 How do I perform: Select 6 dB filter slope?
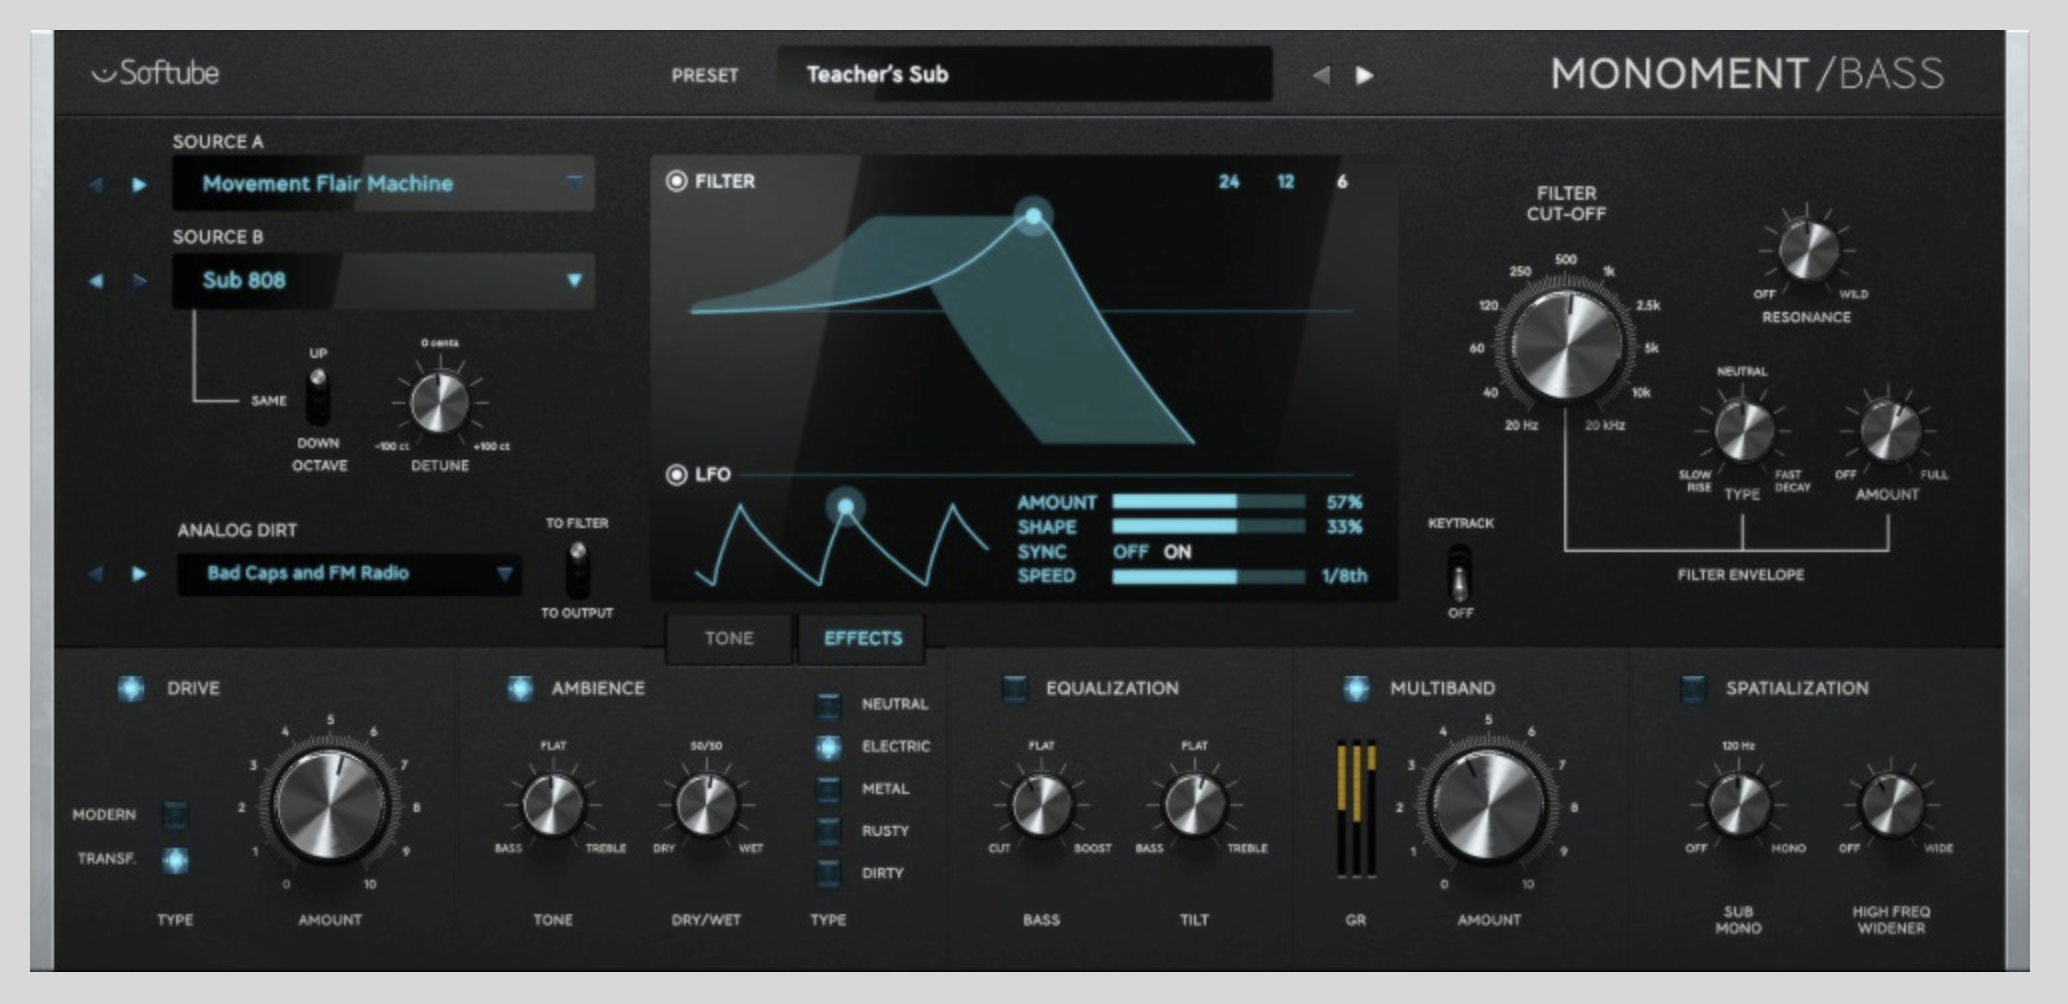click(1342, 181)
